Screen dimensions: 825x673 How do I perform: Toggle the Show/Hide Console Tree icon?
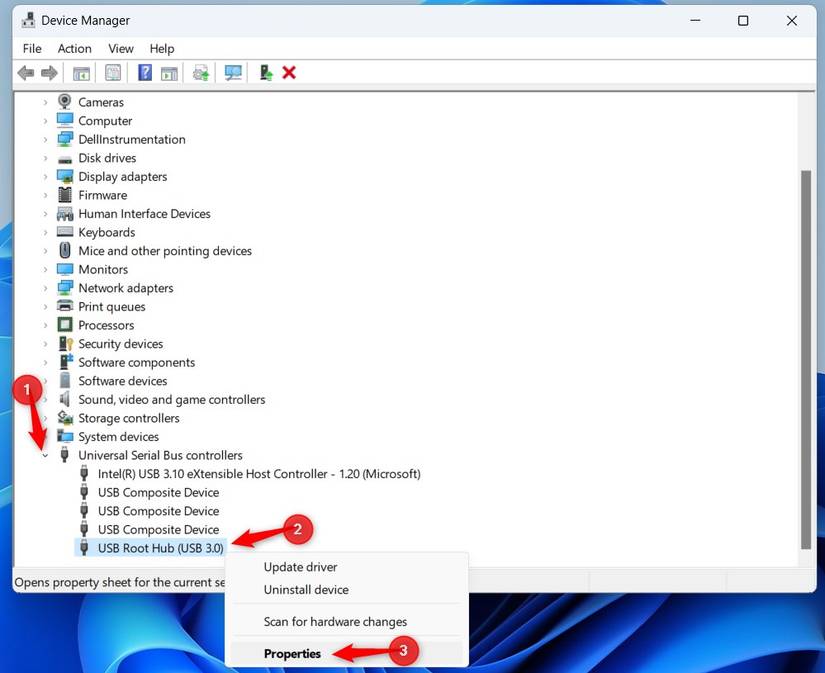click(81, 72)
